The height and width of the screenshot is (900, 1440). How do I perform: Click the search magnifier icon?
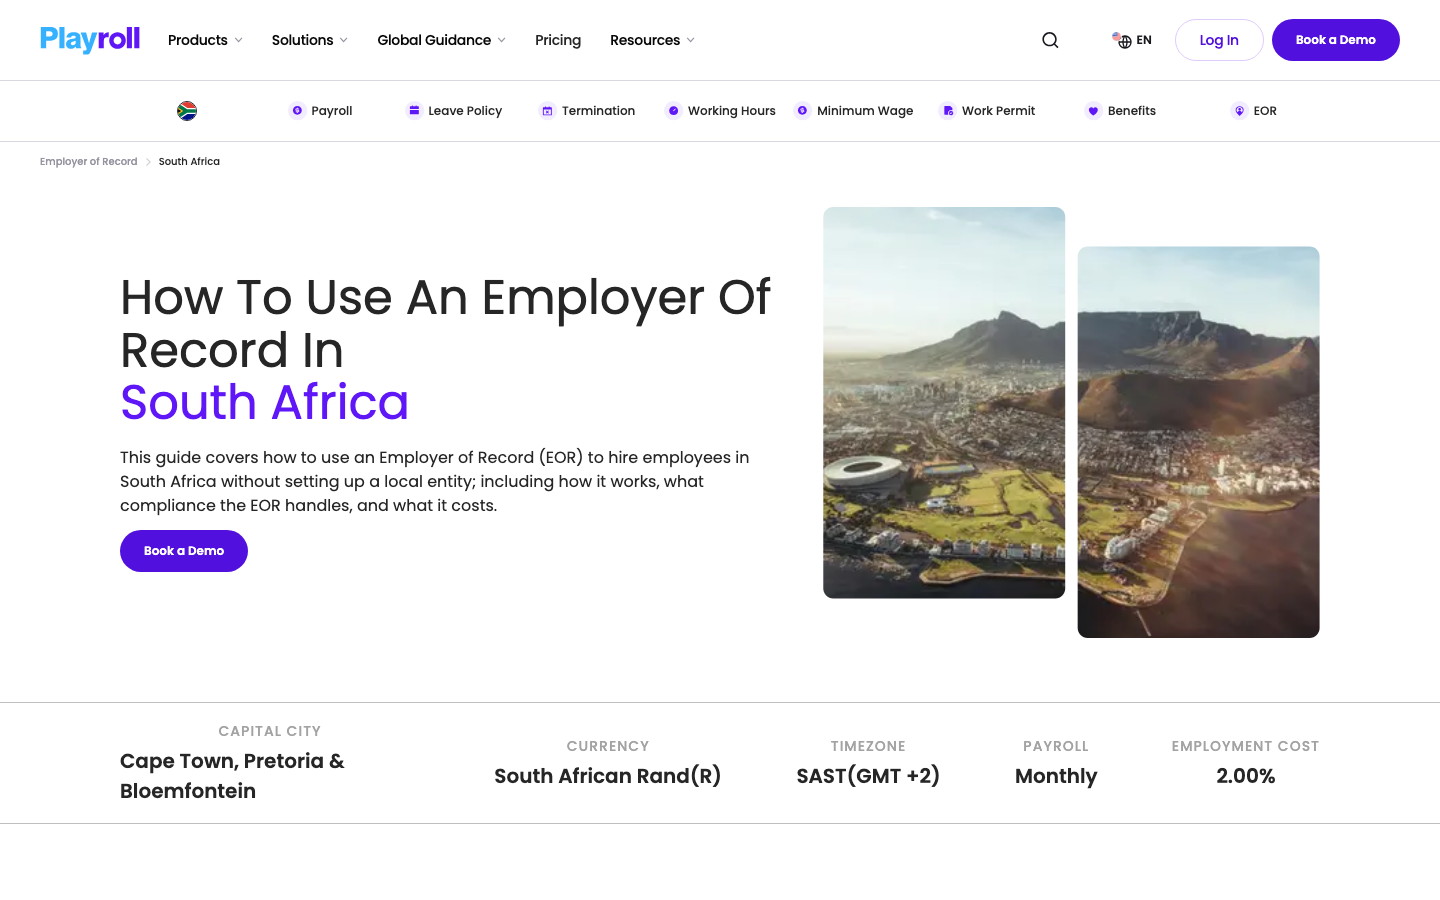tap(1050, 40)
